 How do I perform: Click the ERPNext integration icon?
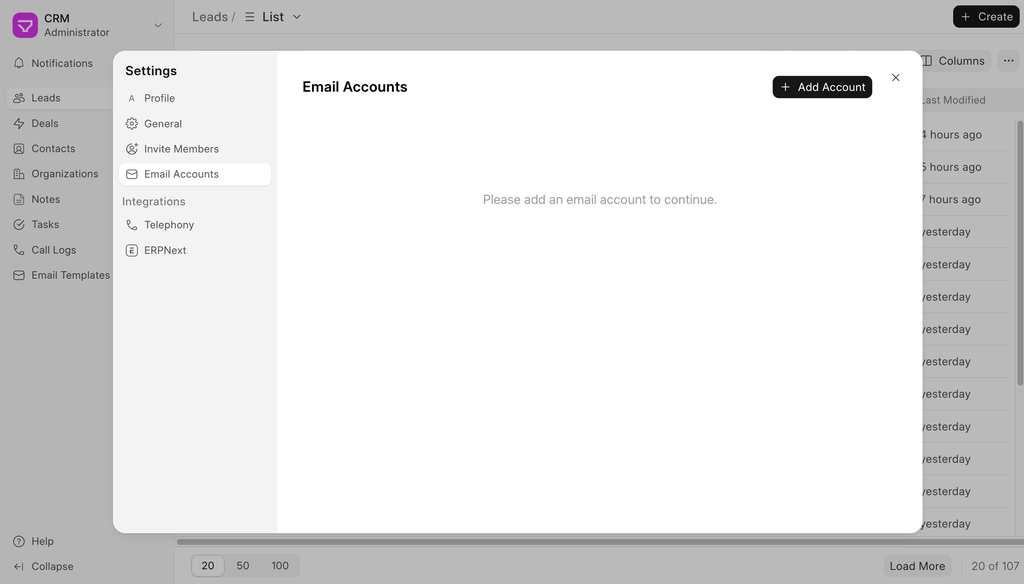tap(132, 251)
